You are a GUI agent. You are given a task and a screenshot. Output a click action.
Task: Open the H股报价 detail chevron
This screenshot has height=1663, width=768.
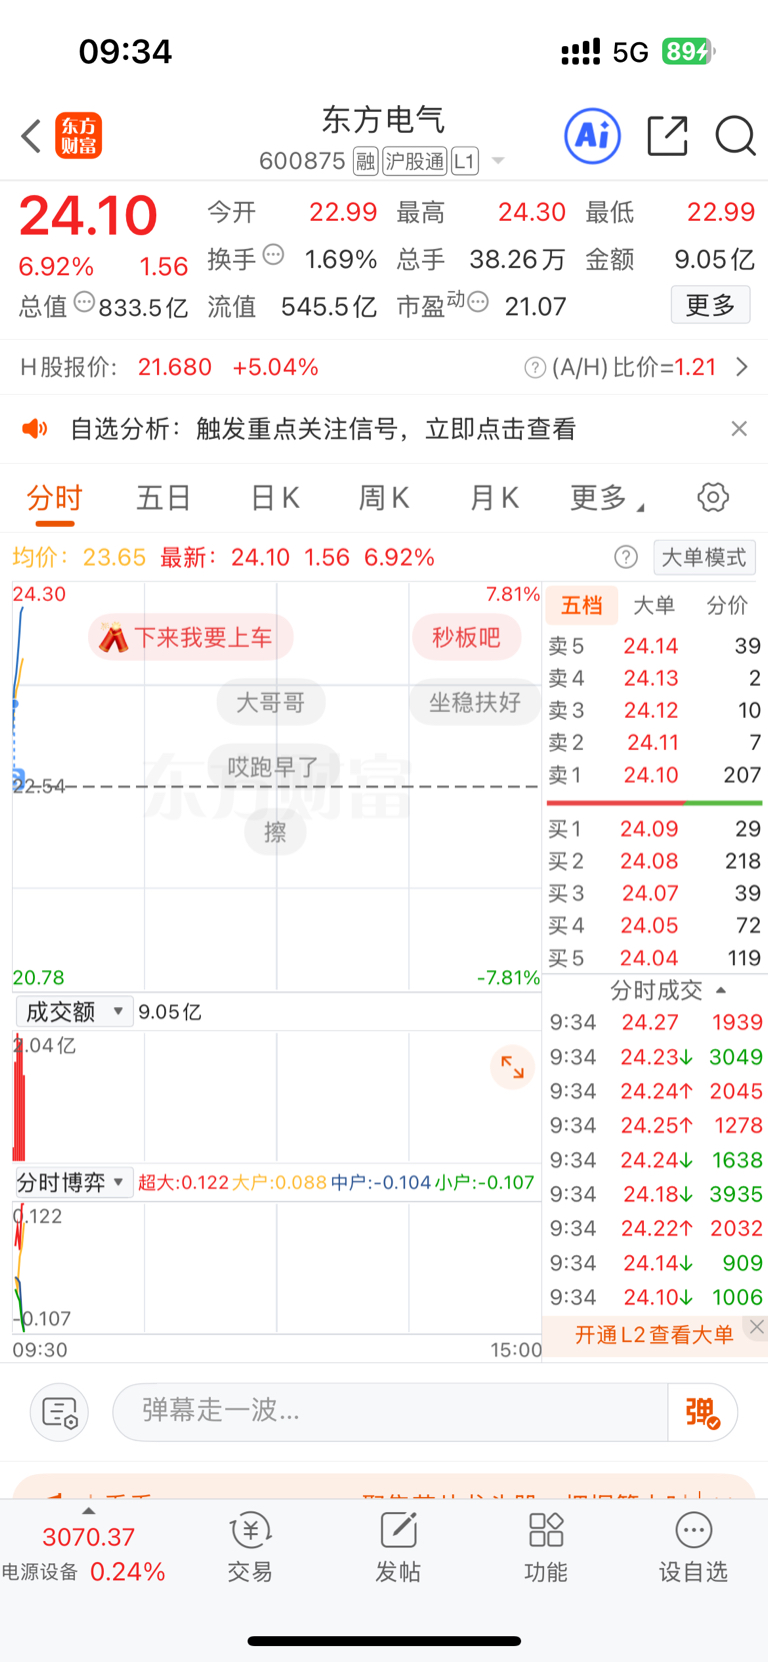(x=742, y=367)
